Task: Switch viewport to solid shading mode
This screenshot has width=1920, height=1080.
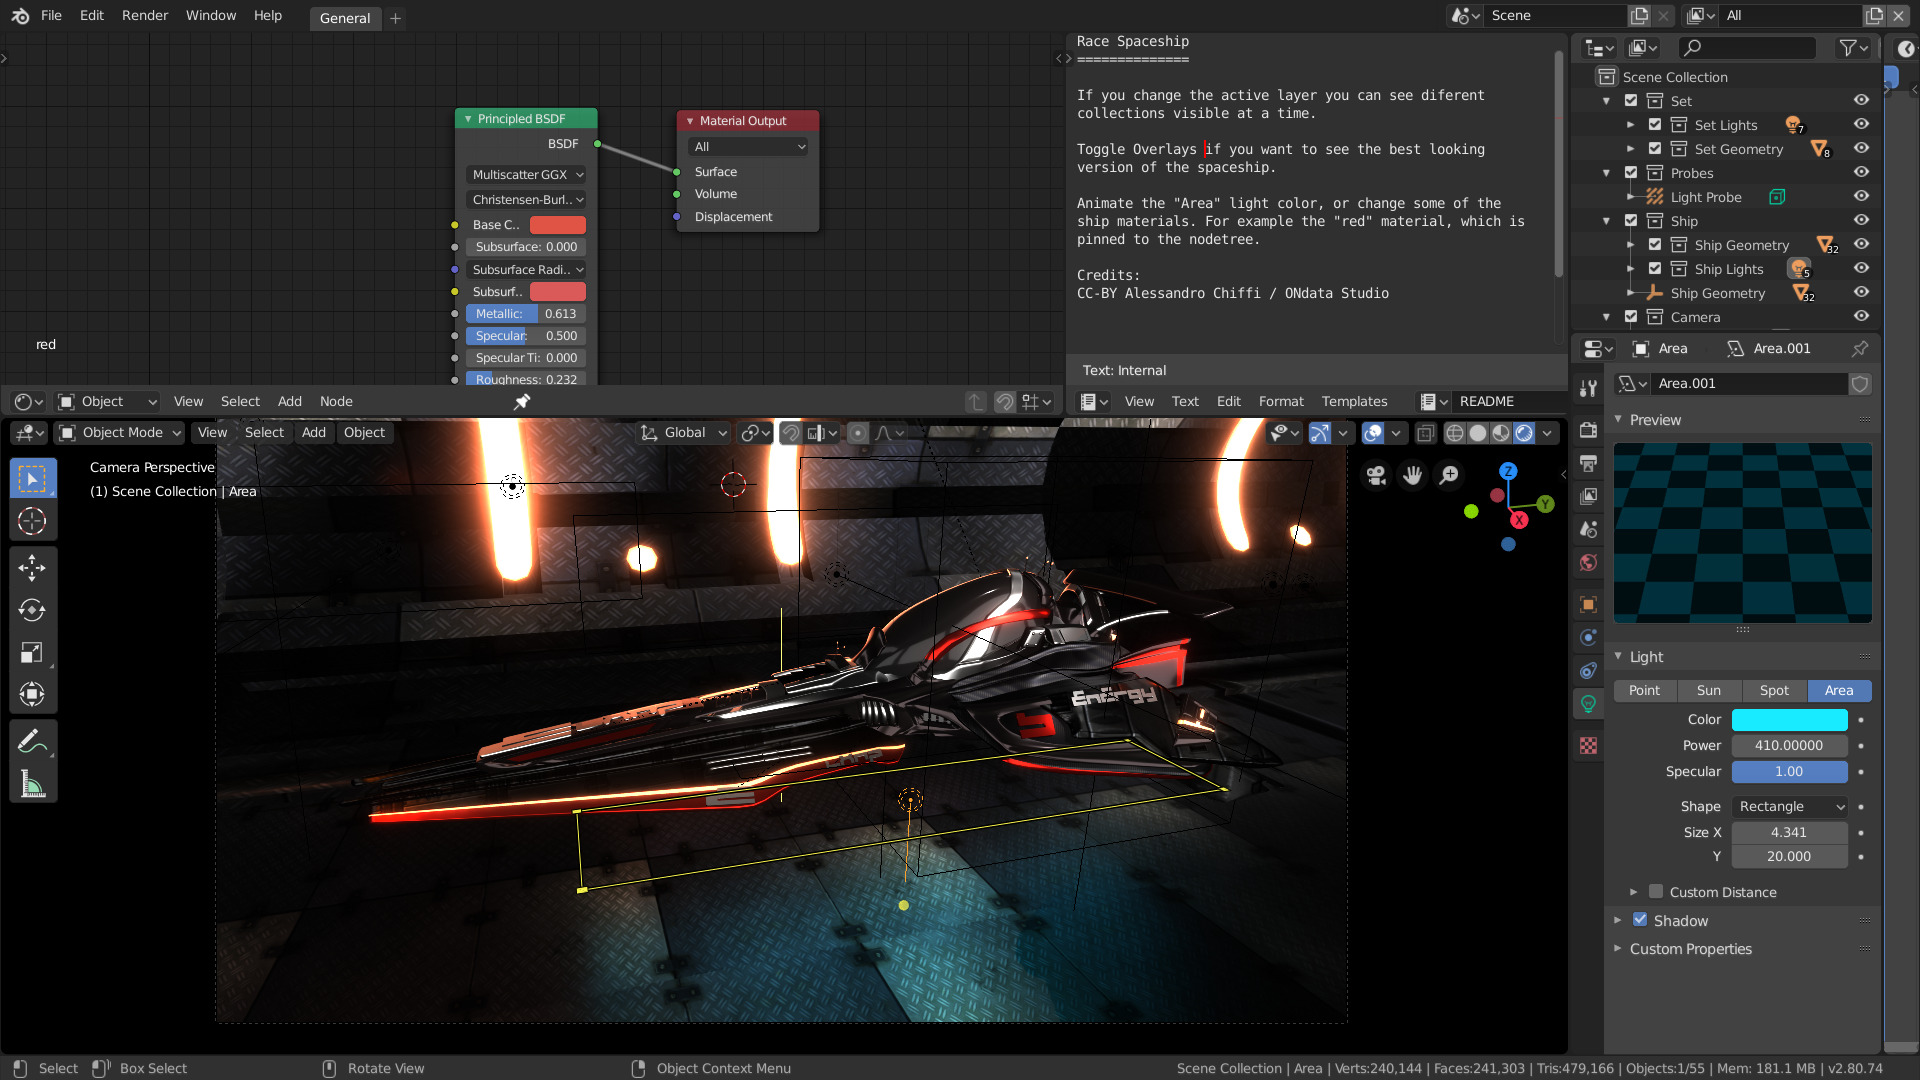Action: click(x=1477, y=433)
